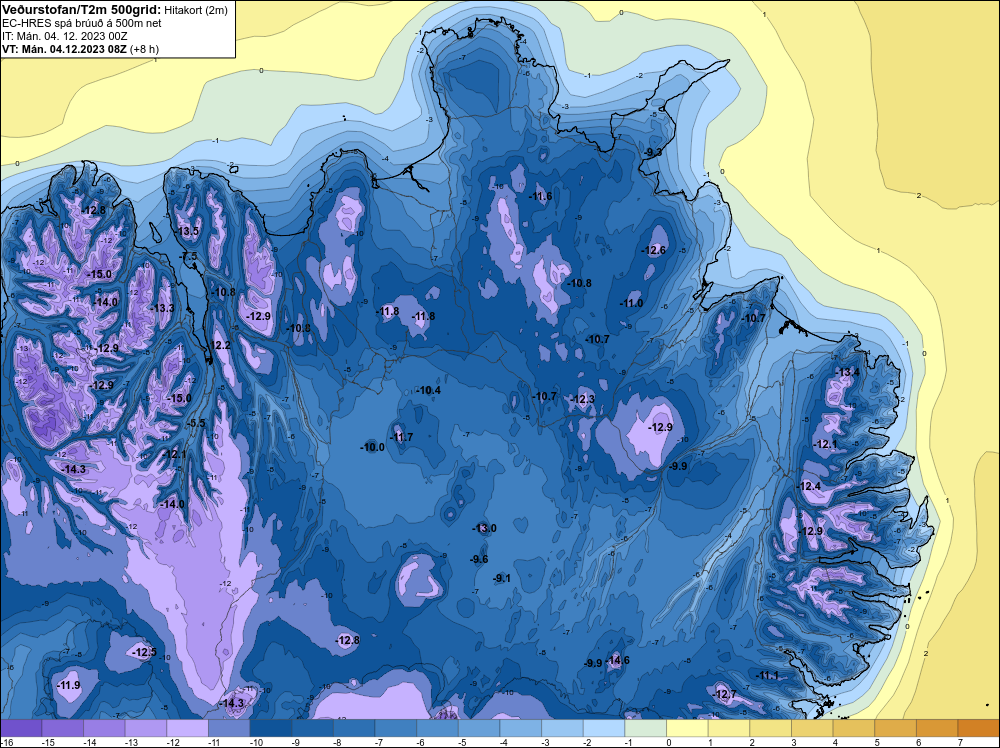Click the -13.4 temperature value

(x=848, y=372)
